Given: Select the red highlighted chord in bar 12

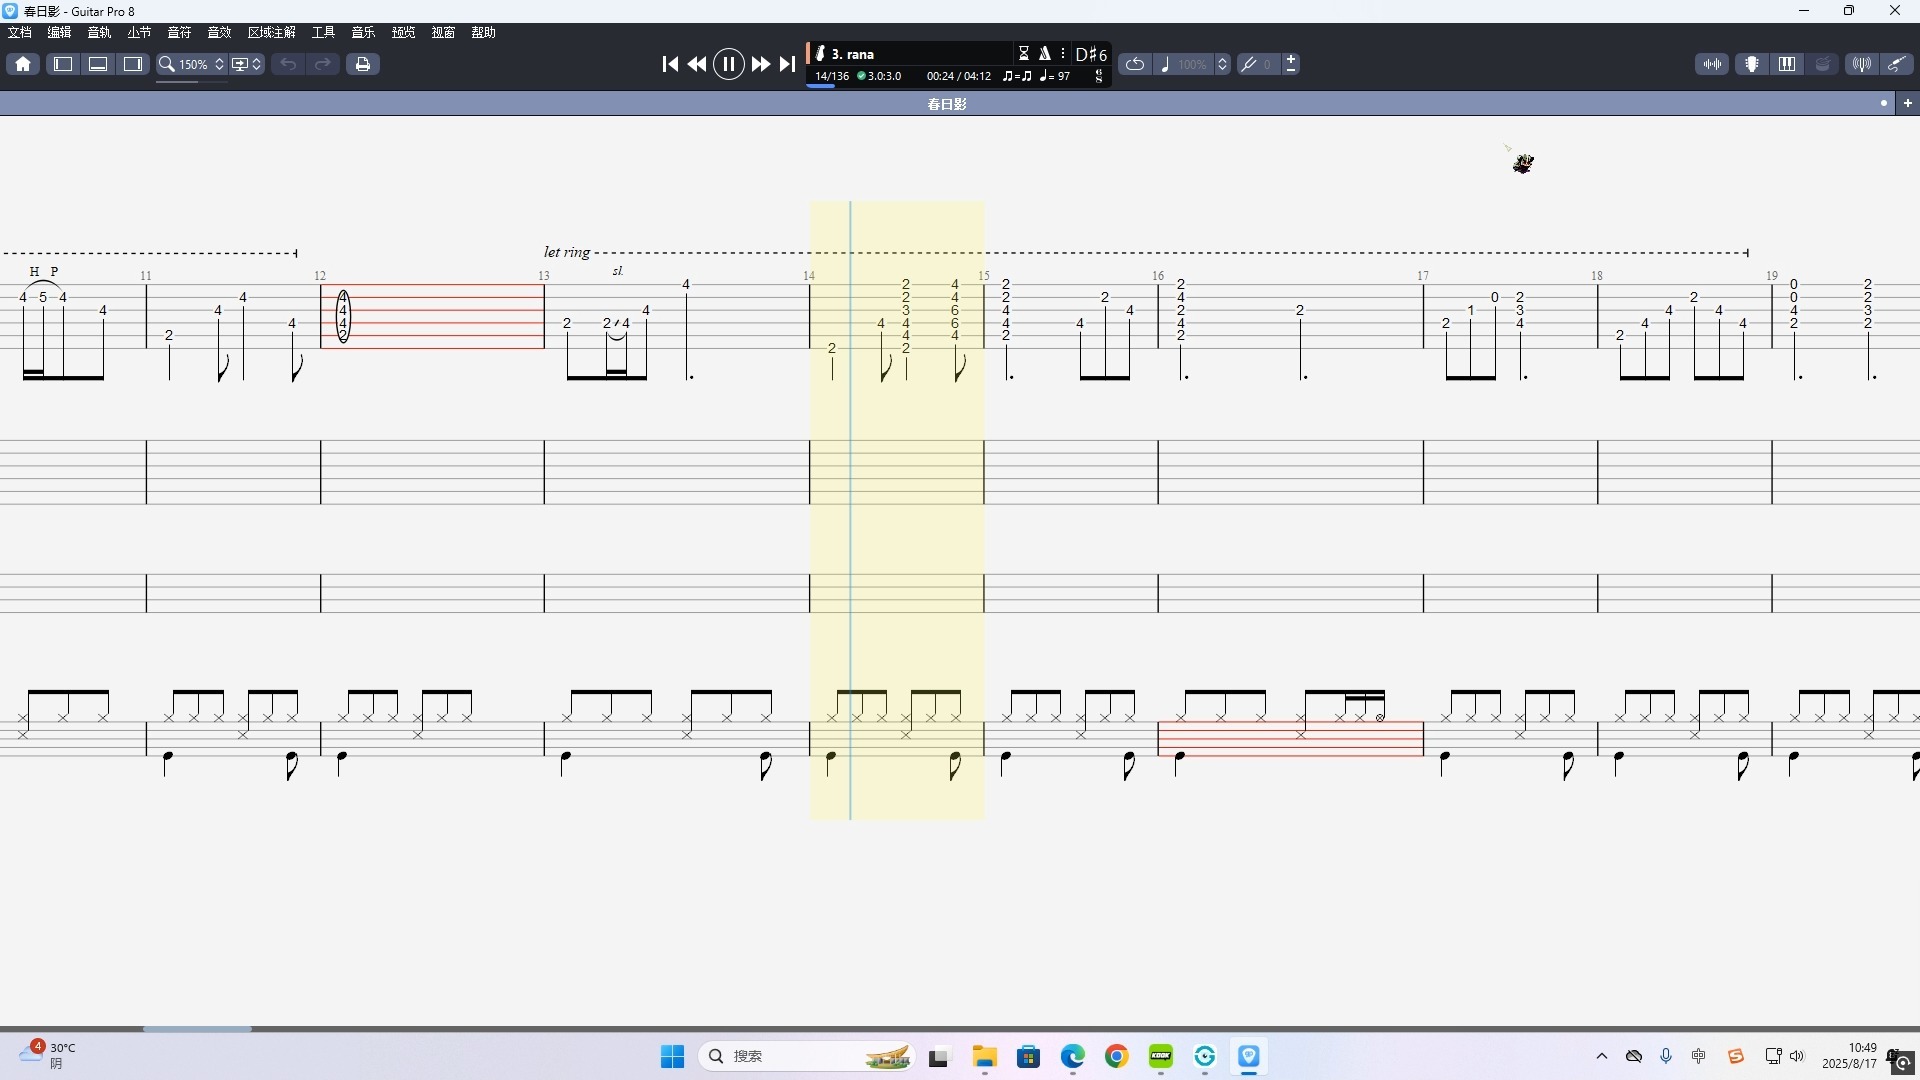Looking at the screenshot, I should pyautogui.click(x=344, y=316).
